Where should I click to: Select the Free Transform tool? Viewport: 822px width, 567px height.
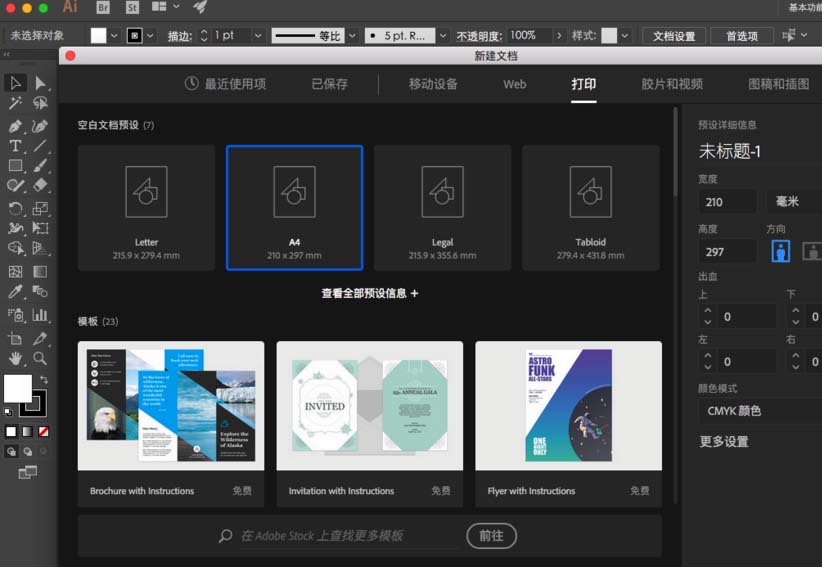[x=40, y=228]
